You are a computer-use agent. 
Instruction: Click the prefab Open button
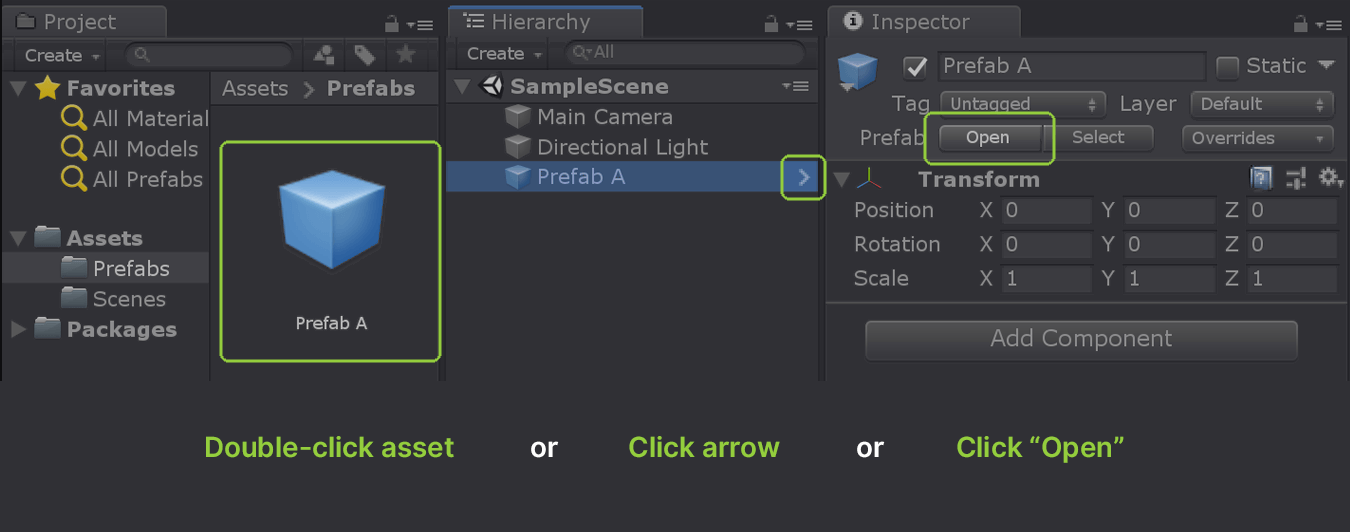988,138
